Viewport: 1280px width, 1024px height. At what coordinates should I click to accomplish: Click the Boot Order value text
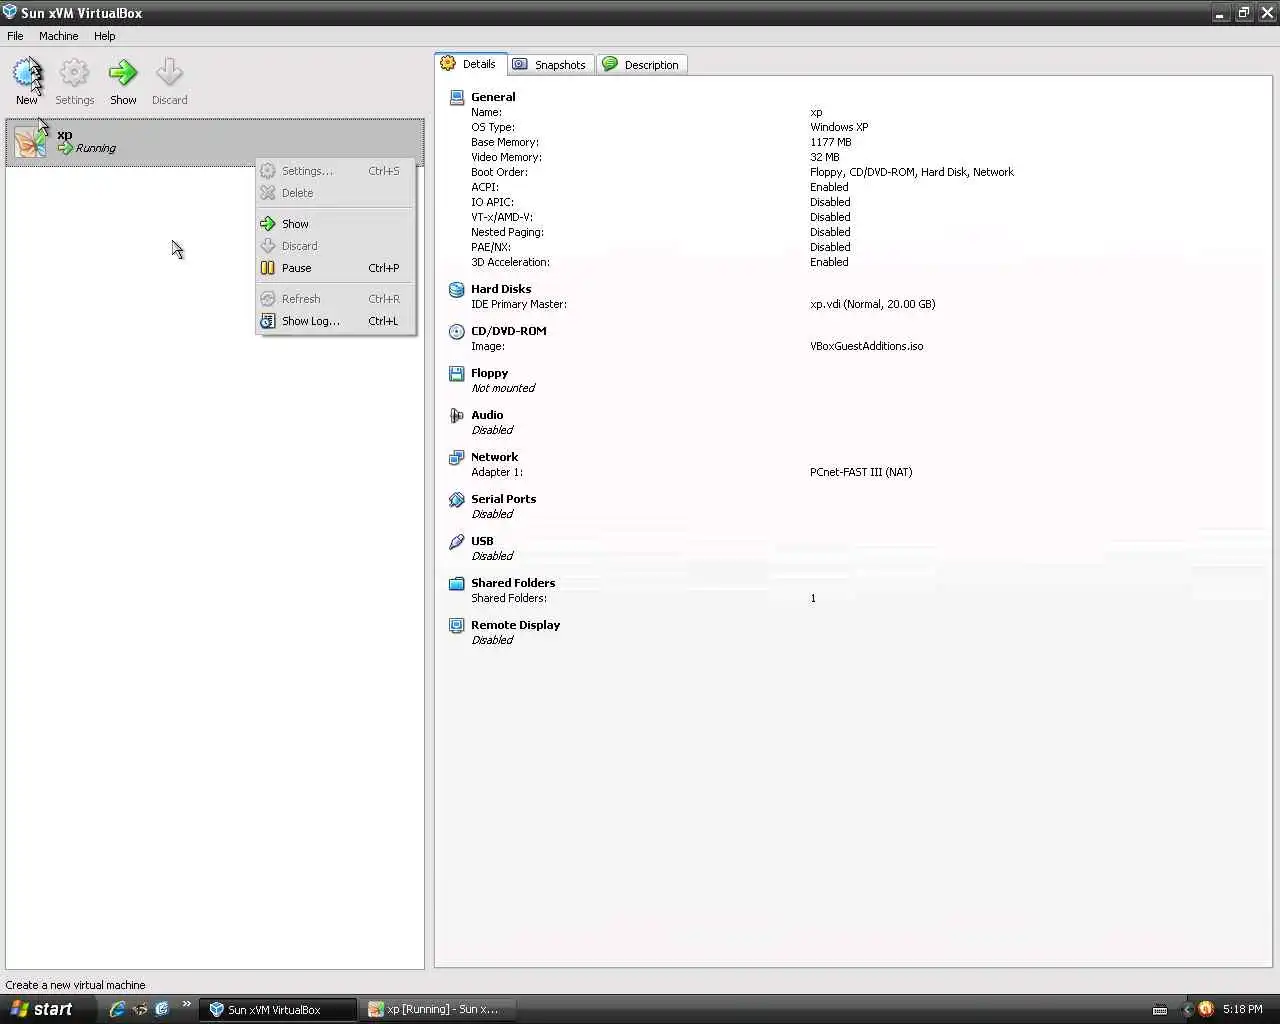click(x=911, y=172)
